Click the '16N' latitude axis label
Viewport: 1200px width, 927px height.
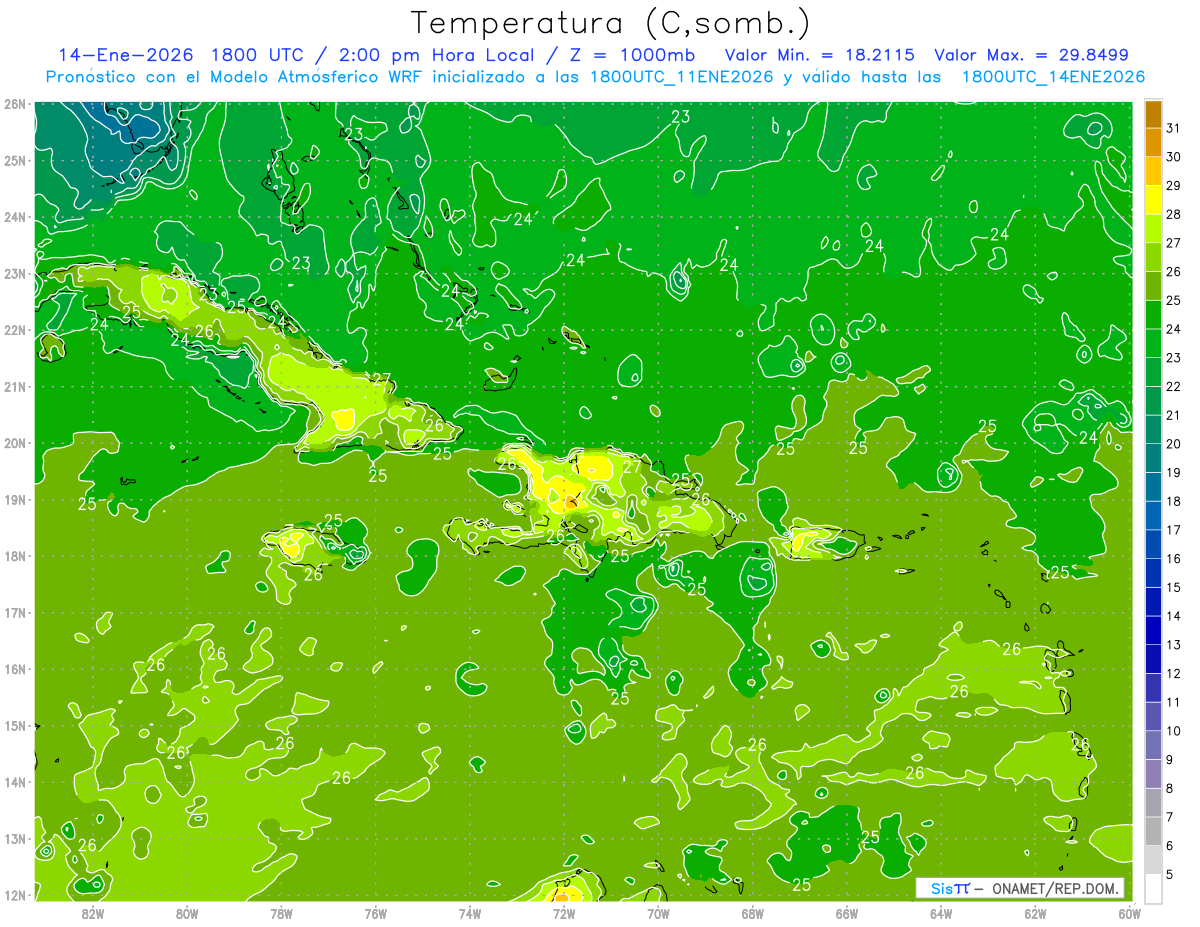coord(14,669)
